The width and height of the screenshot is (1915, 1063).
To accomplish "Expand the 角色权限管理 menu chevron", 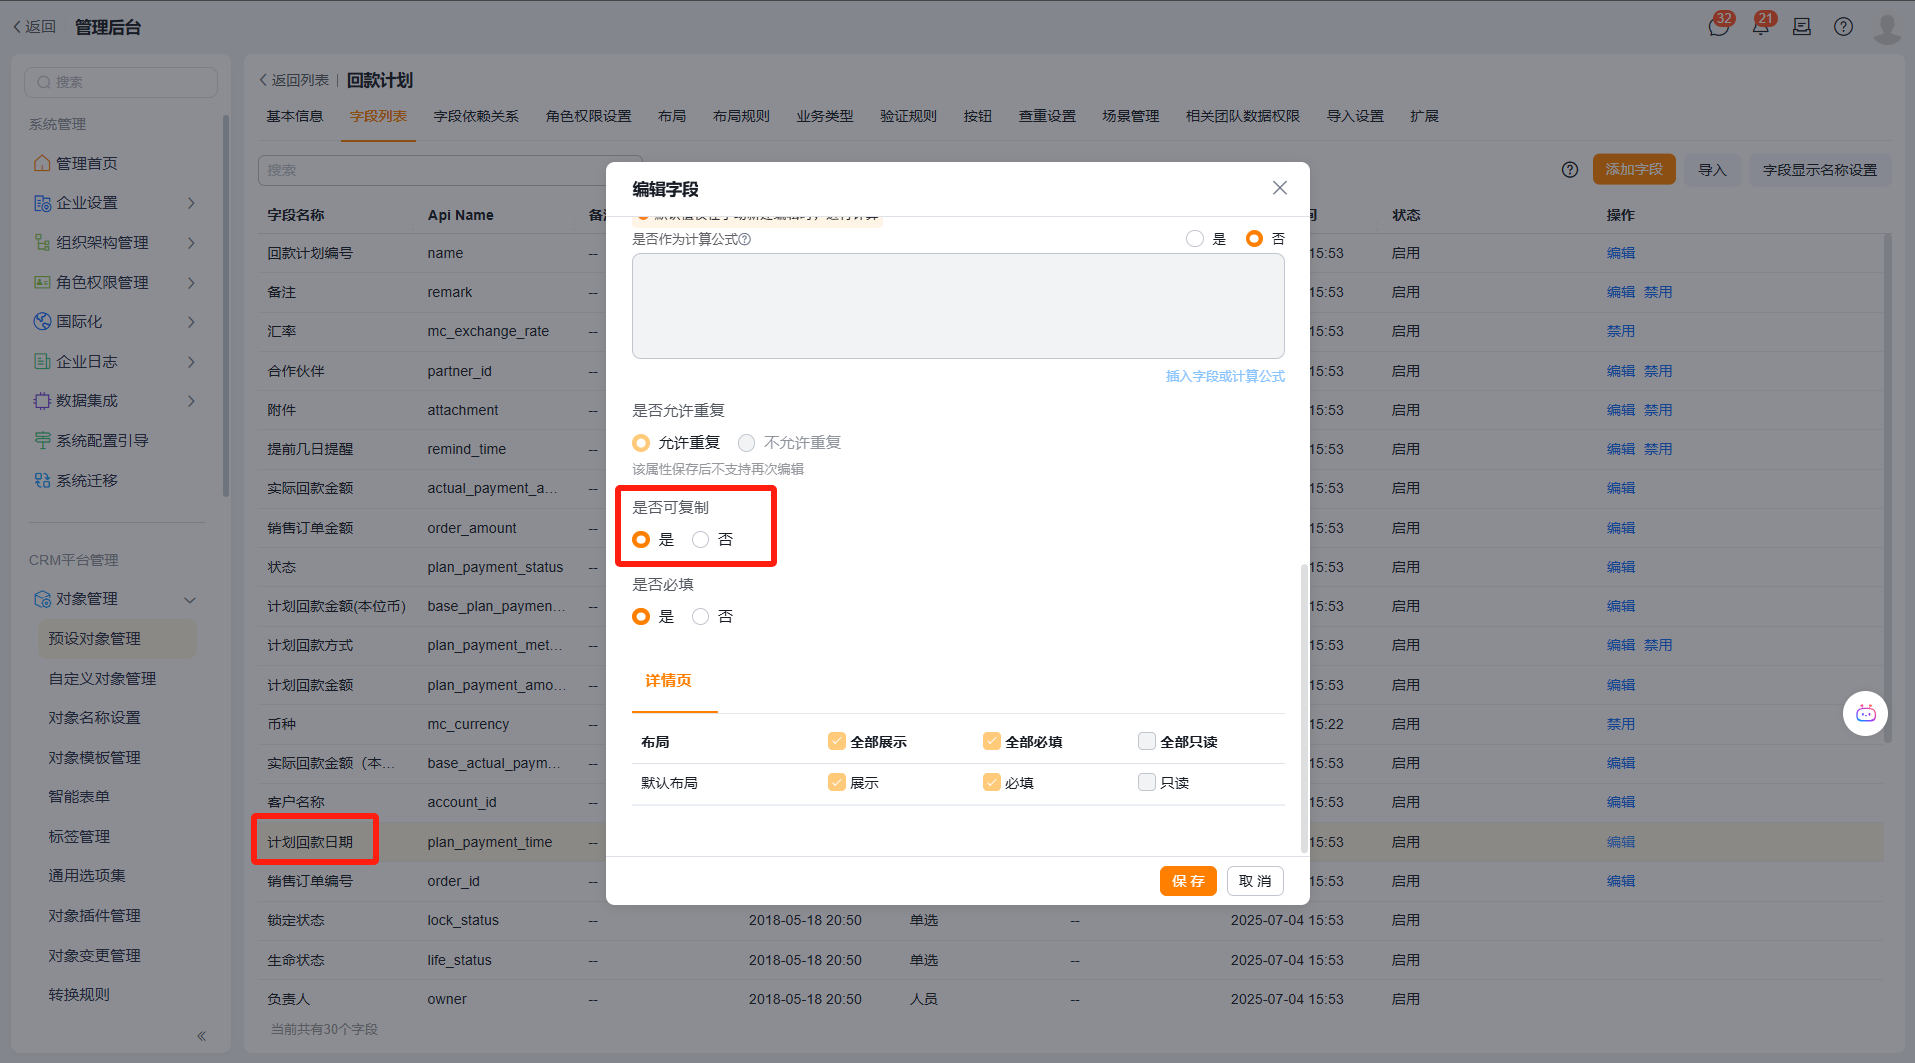I will (191, 283).
